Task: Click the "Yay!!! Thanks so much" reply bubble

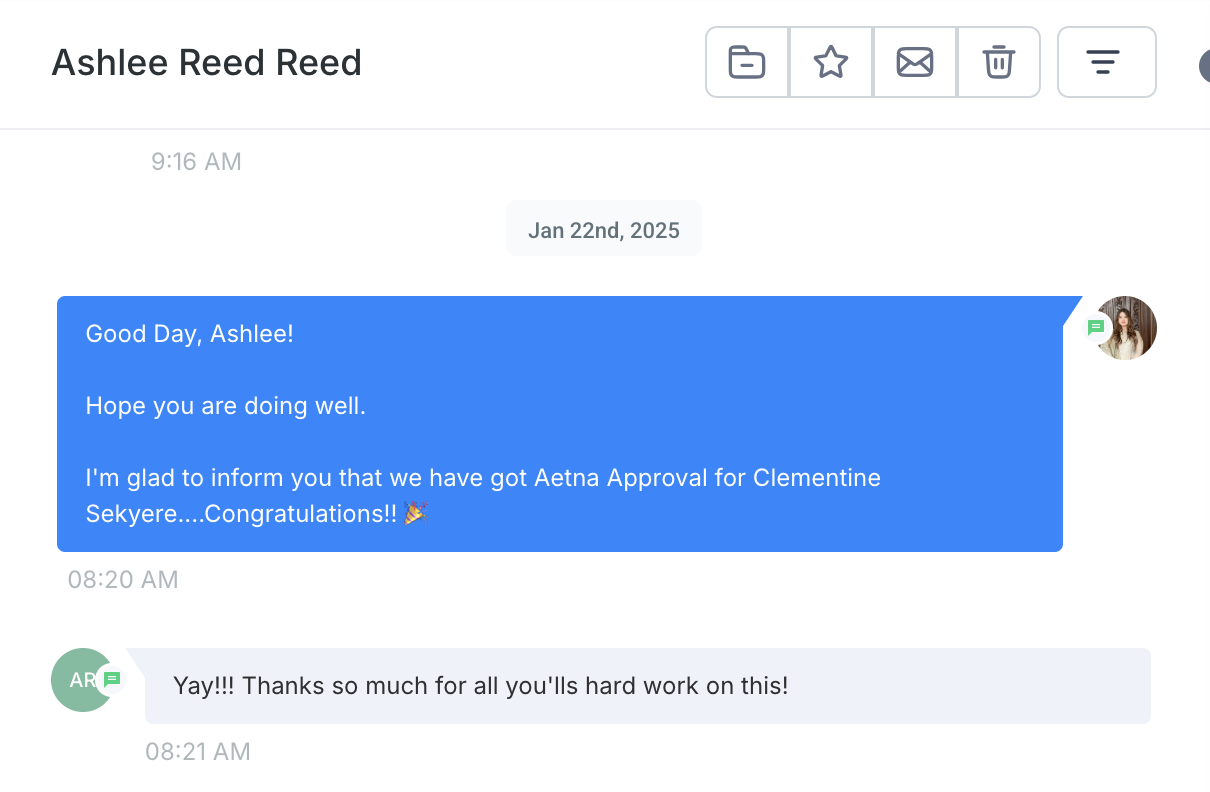Action: [x=481, y=686]
